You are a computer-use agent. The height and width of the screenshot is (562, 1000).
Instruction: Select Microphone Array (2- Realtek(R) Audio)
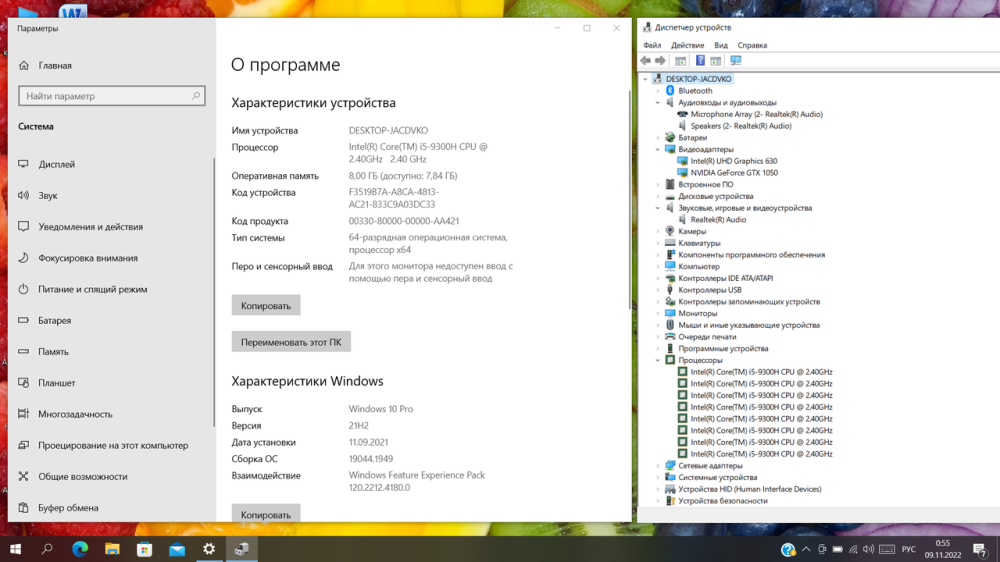pyautogui.click(x=756, y=114)
